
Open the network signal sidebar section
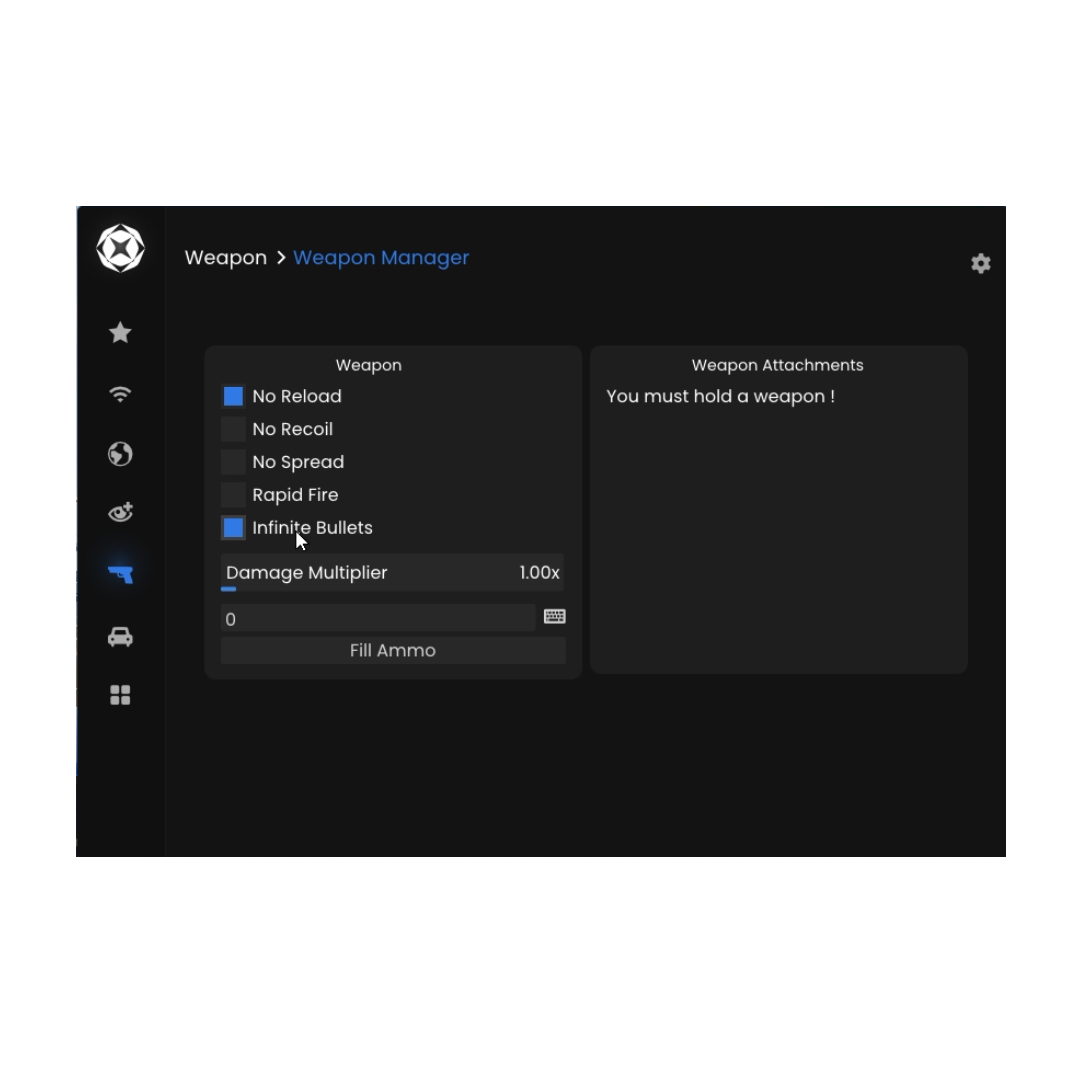120,394
